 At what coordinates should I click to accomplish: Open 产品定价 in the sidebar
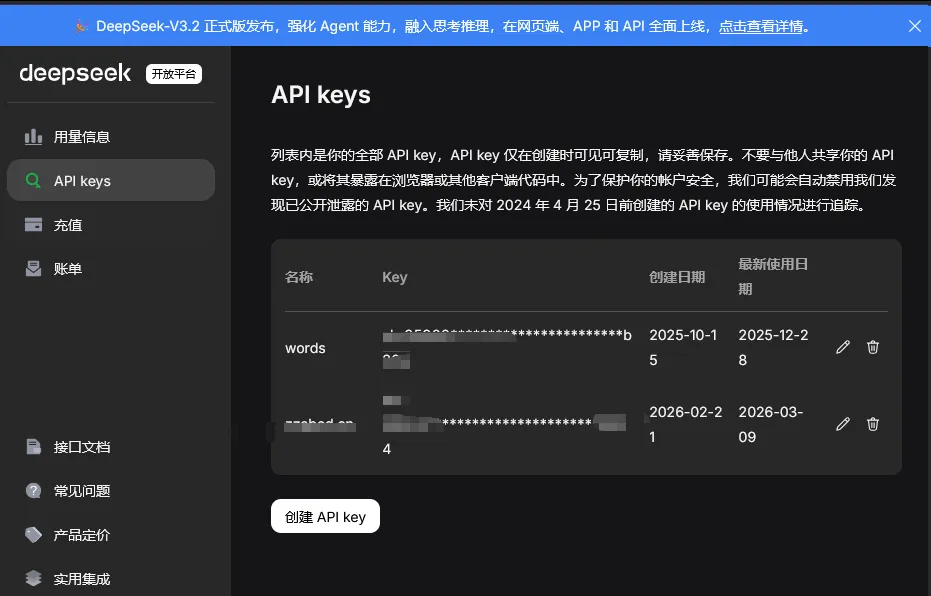tap(110, 535)
